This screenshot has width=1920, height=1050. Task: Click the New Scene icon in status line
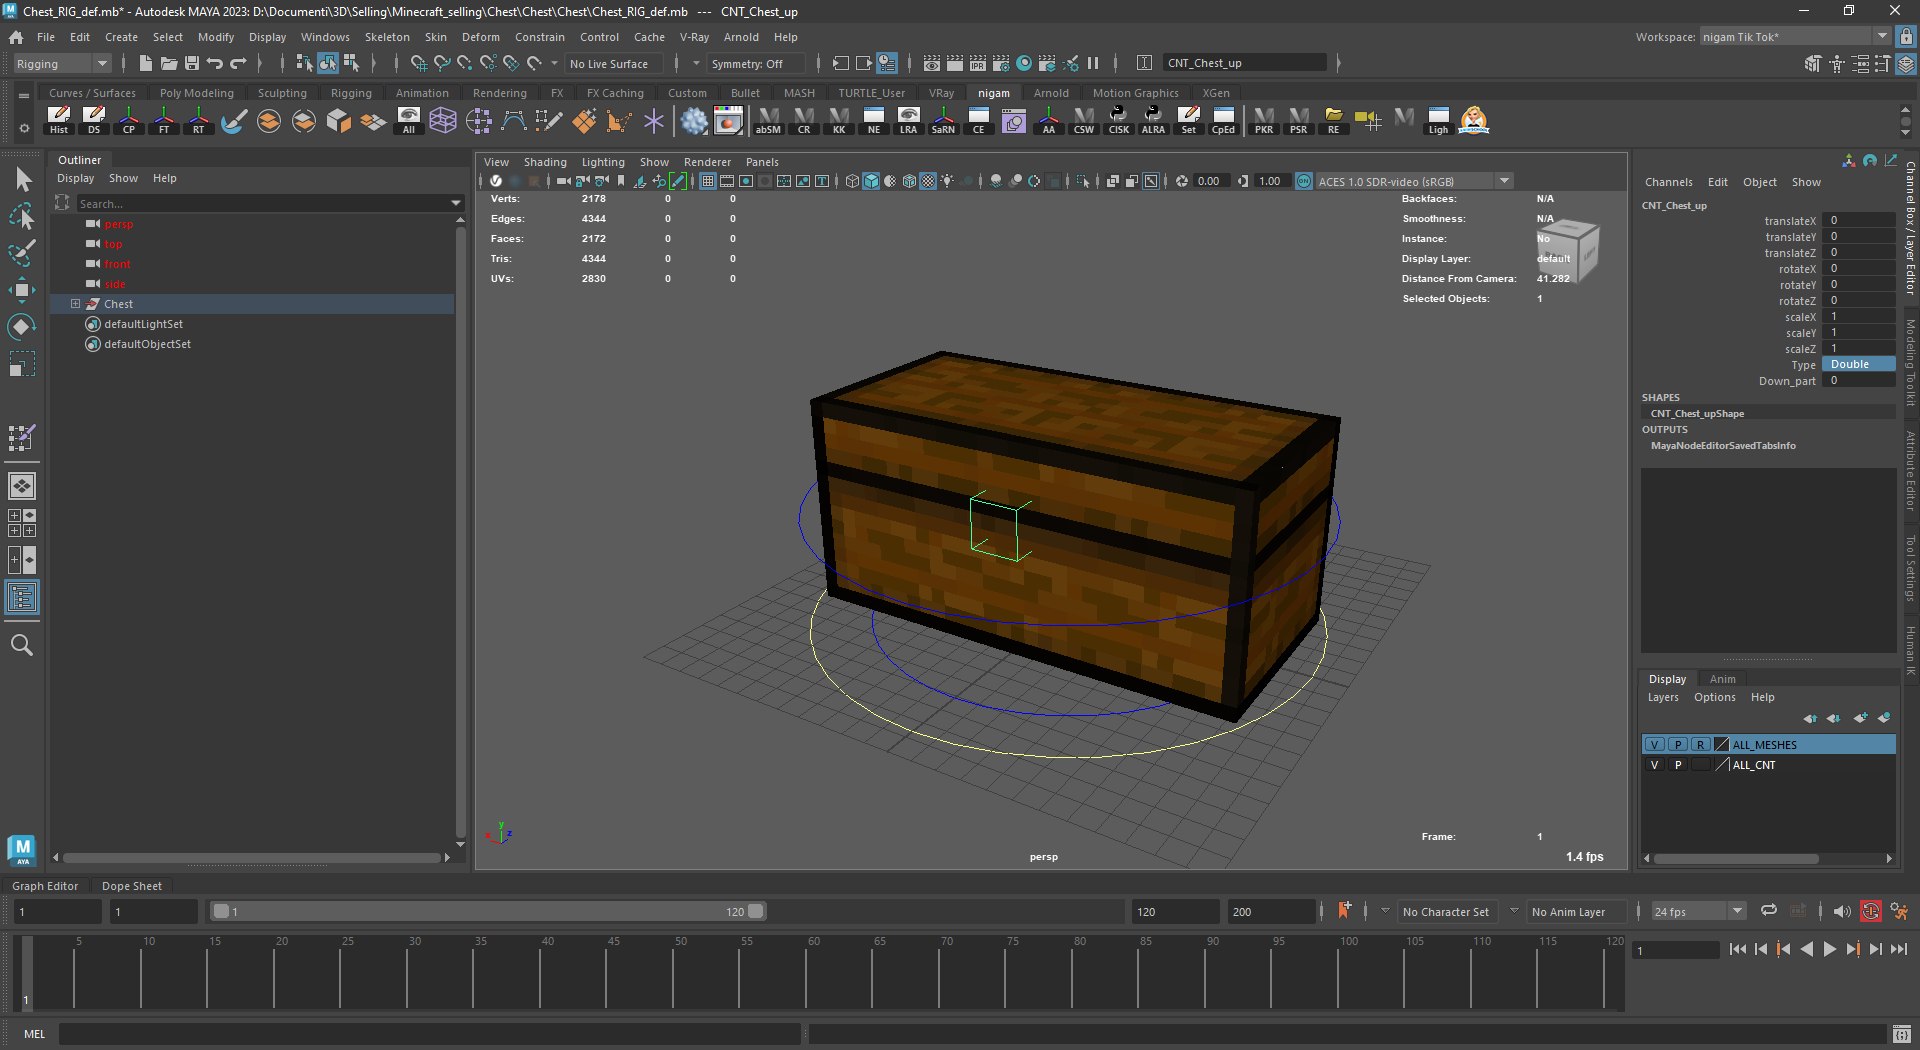(146, 63)
